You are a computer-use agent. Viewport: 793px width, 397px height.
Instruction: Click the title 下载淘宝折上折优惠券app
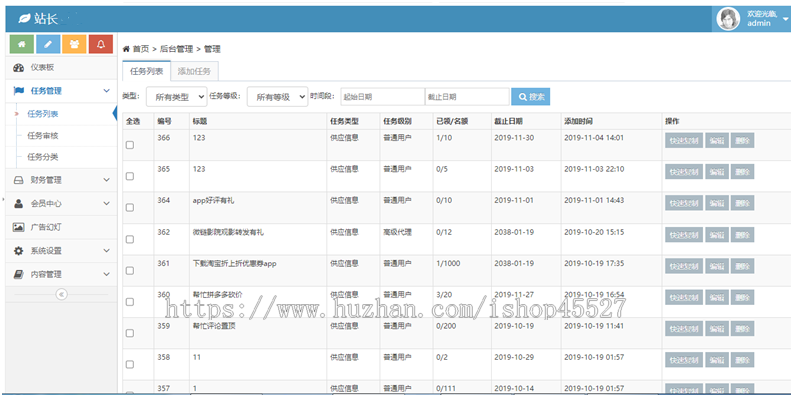tap(235, 263)
